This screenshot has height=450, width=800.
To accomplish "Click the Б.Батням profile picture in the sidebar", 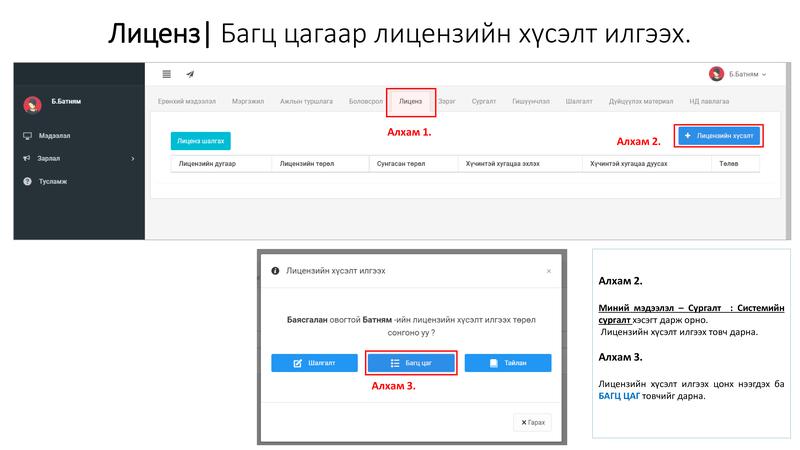I will [x=32, y=103].
